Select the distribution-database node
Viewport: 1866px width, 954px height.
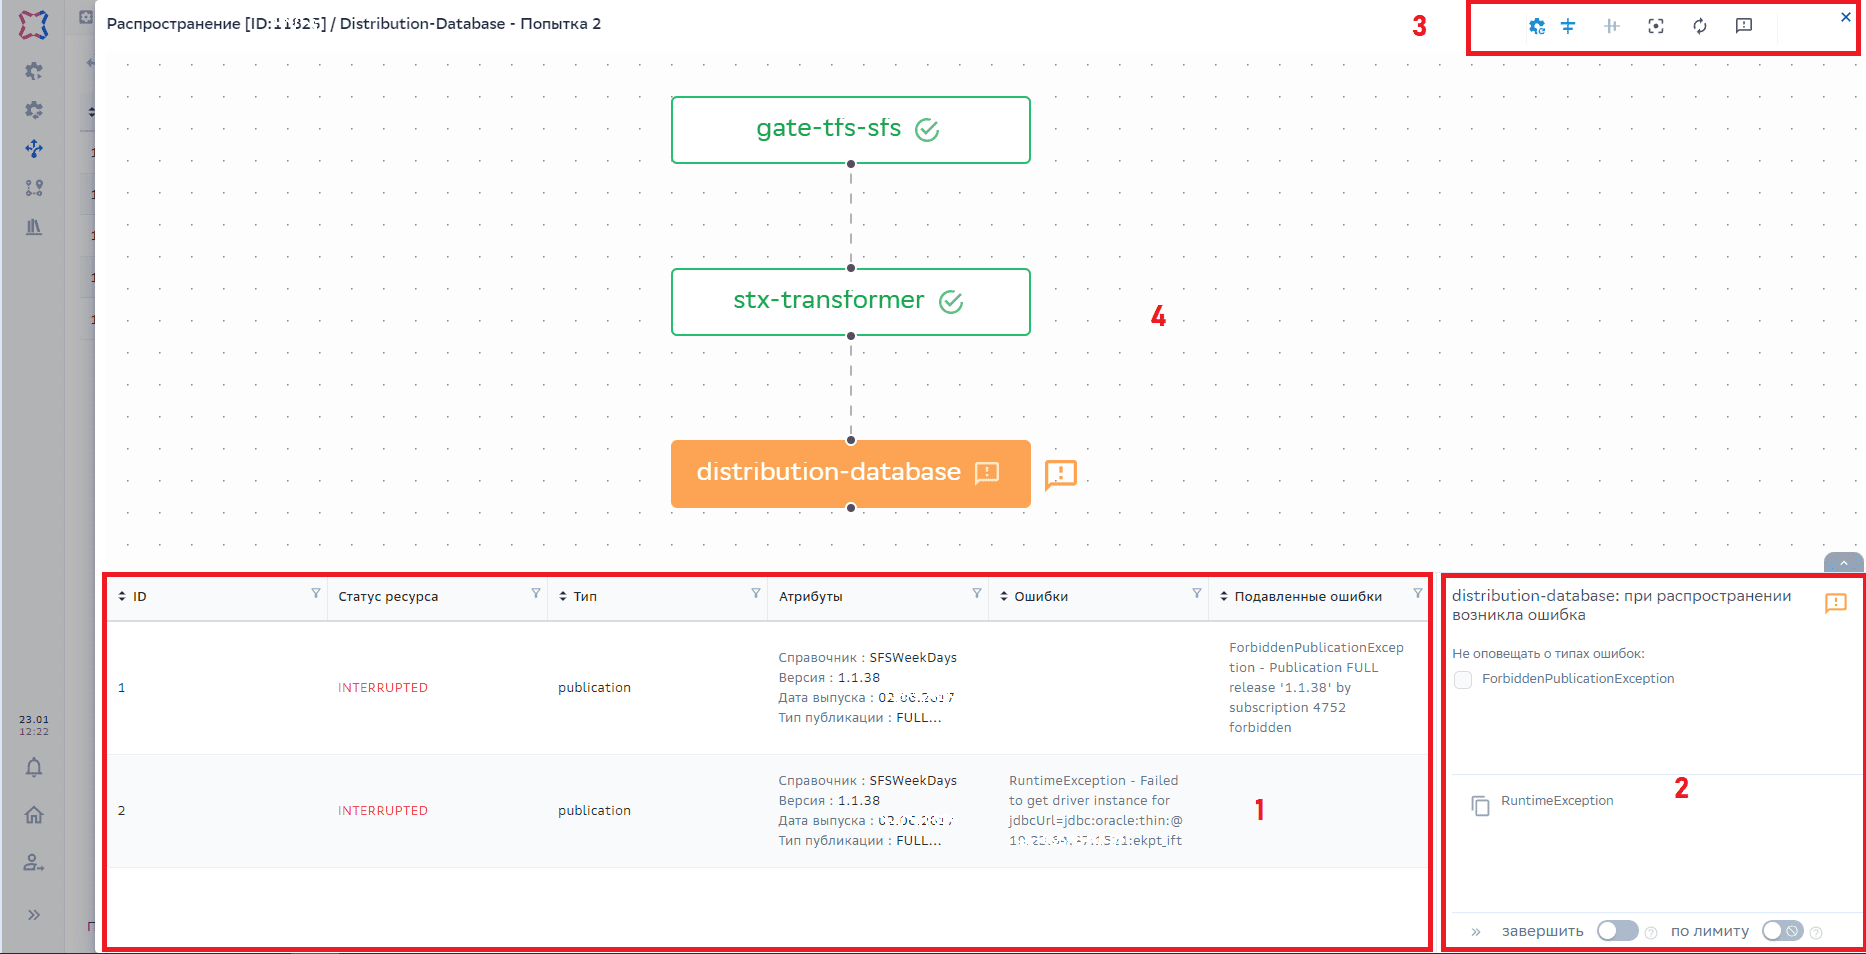(830, 473)
